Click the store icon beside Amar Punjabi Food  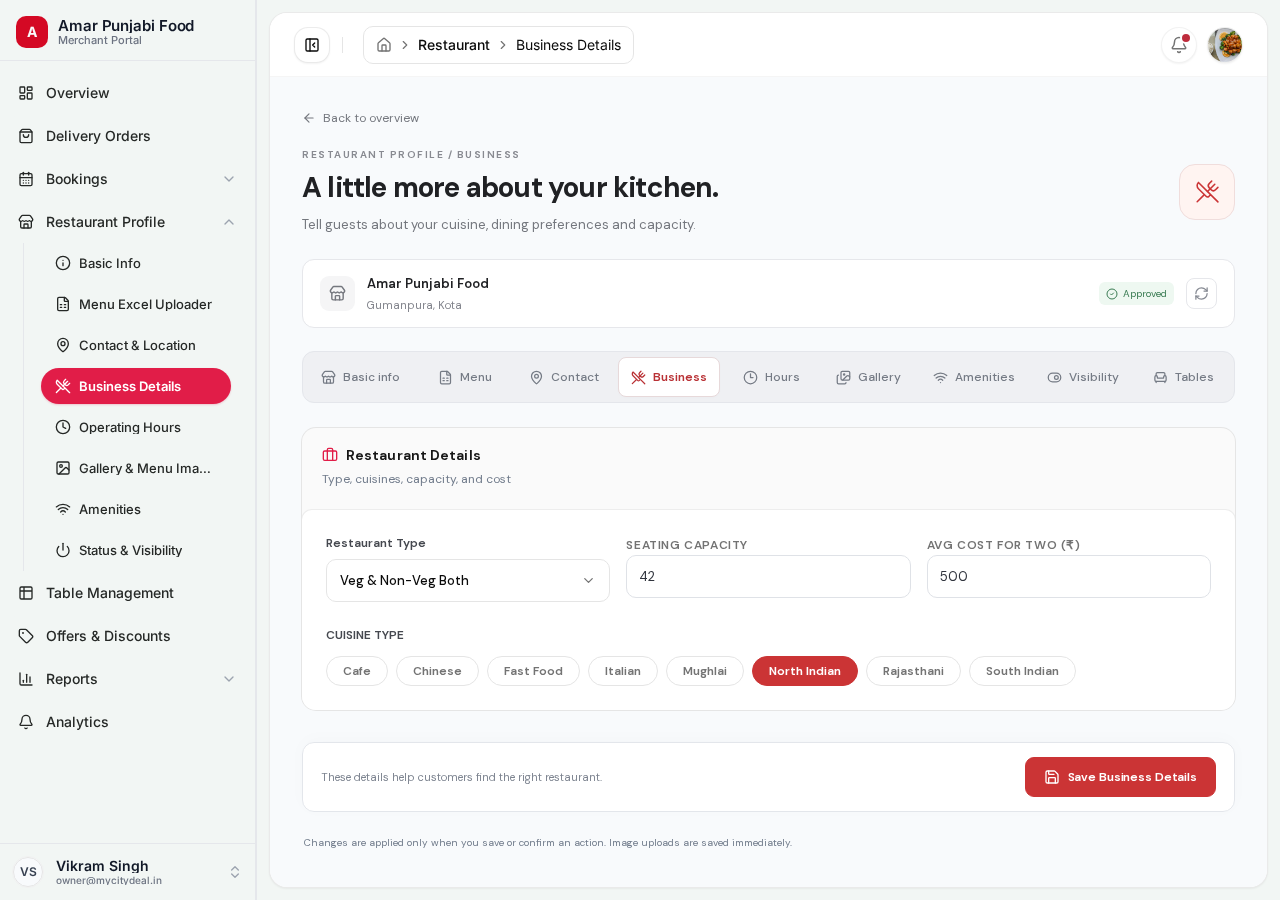tap(337, 294)
